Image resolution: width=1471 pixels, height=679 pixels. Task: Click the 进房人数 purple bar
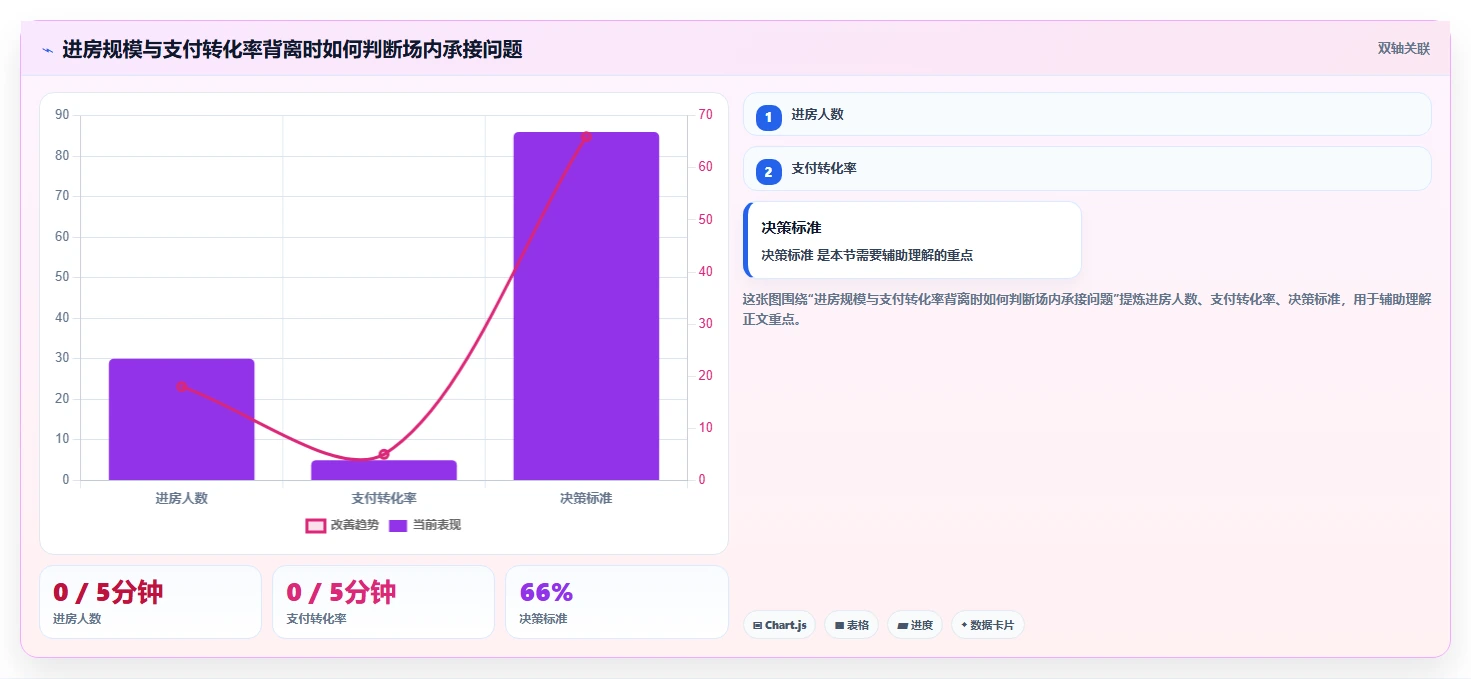point(182,419)
